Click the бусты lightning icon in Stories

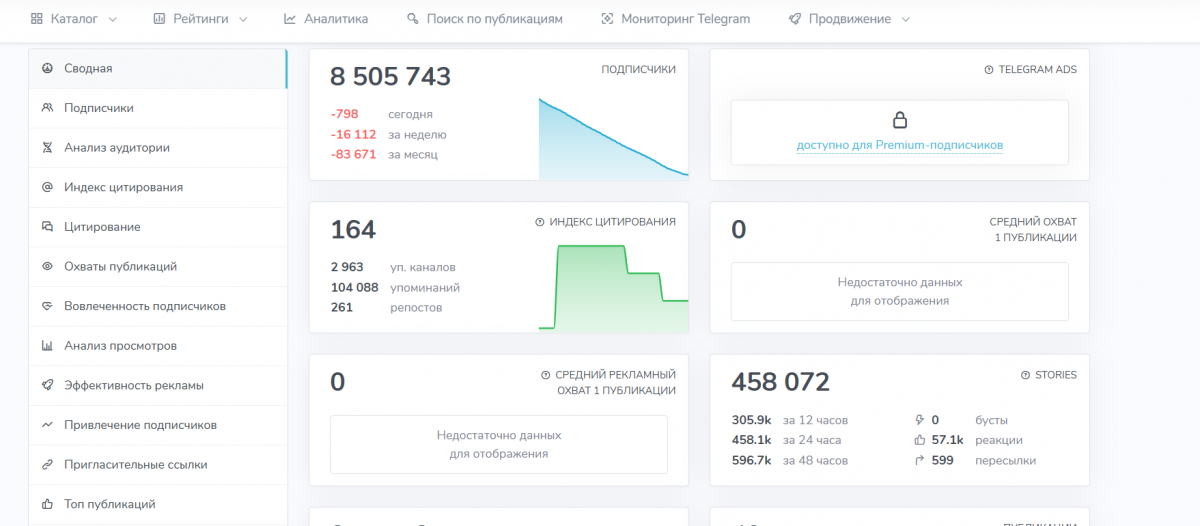[920, 420]
